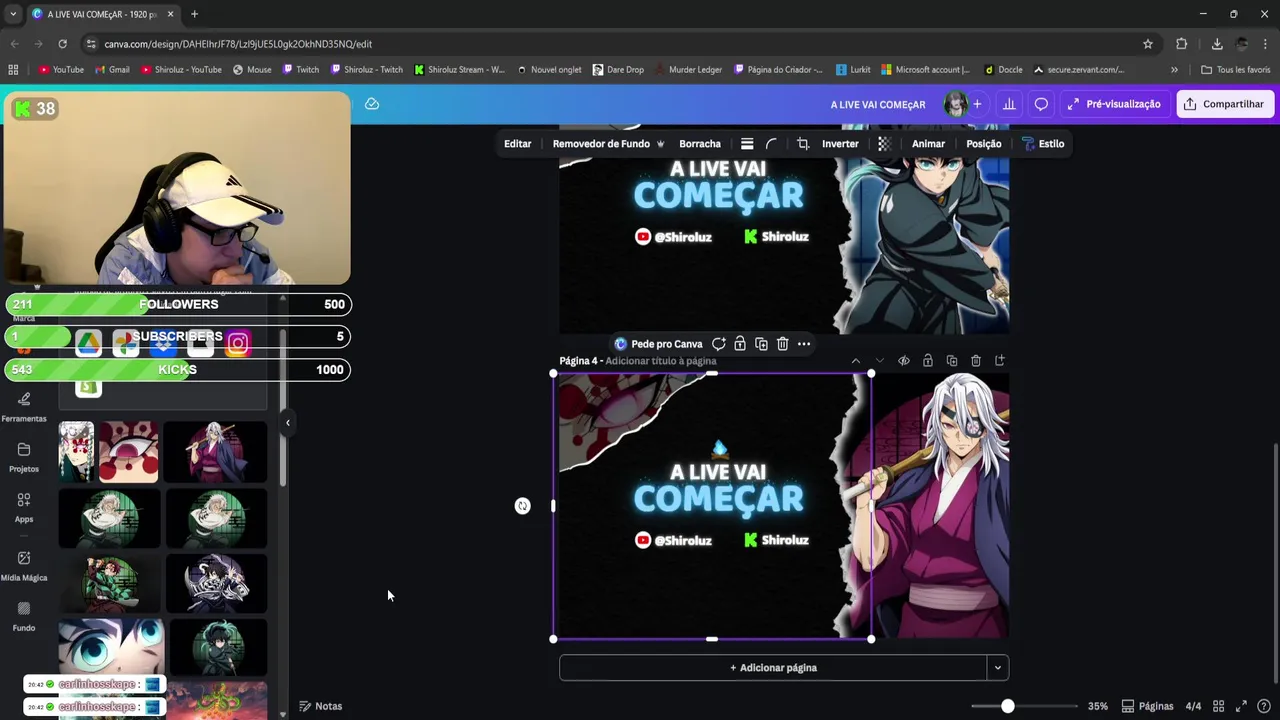Click the Compartilhar button

click(x=1224, y=104)
